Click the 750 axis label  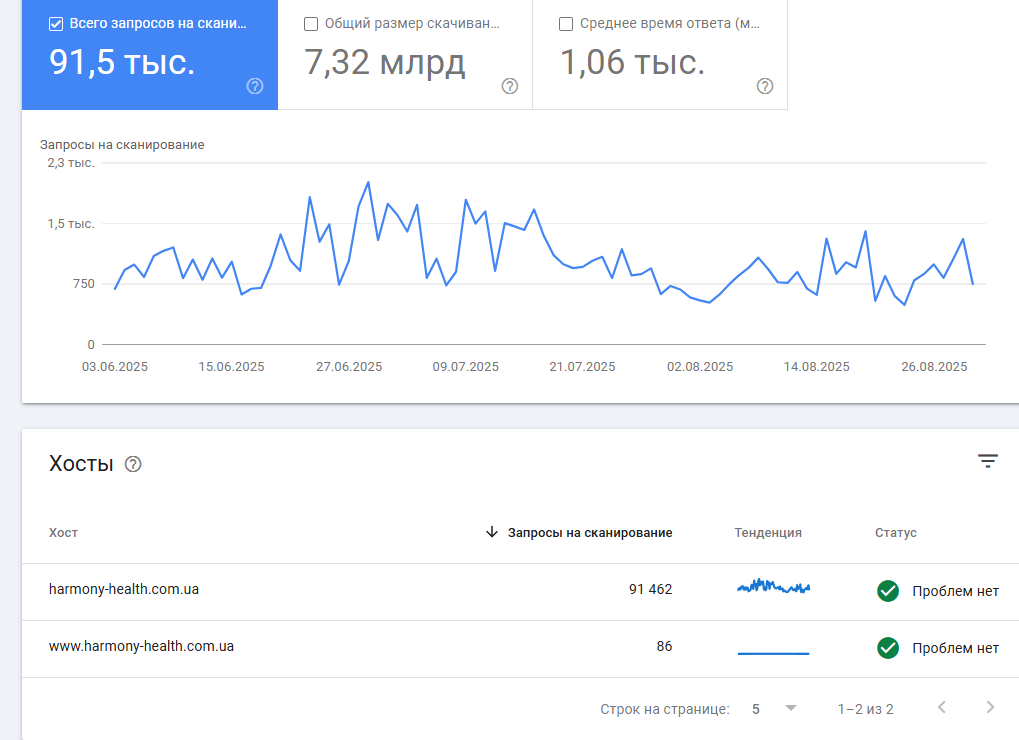pos(83,284)
